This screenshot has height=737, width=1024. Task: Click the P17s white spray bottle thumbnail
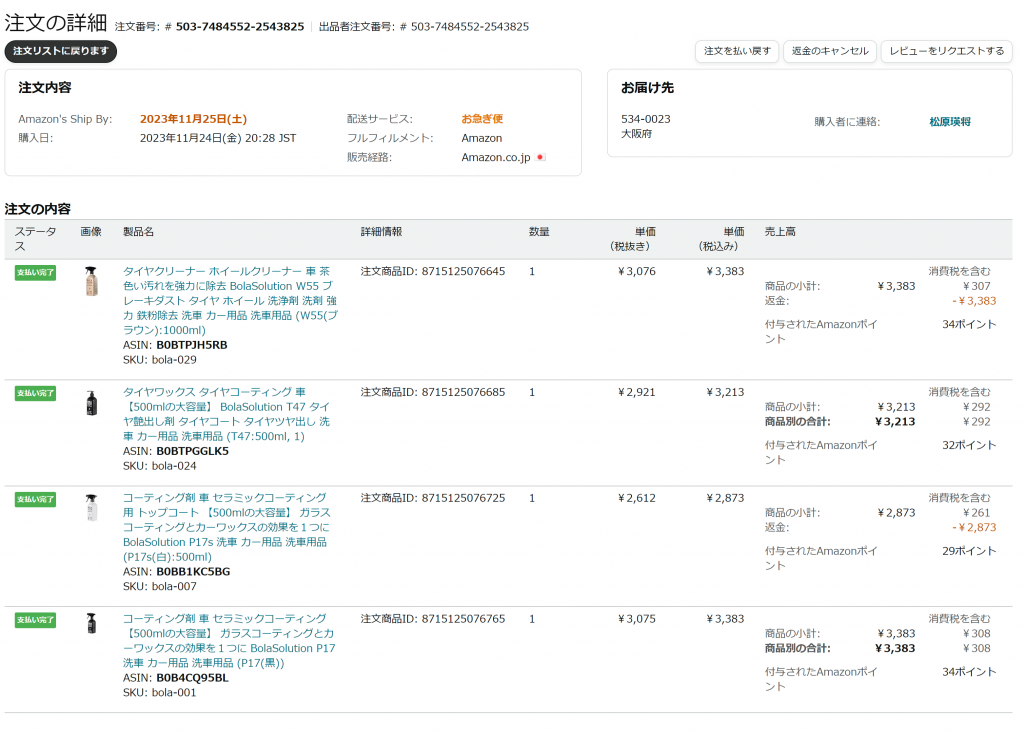[91, 507]
